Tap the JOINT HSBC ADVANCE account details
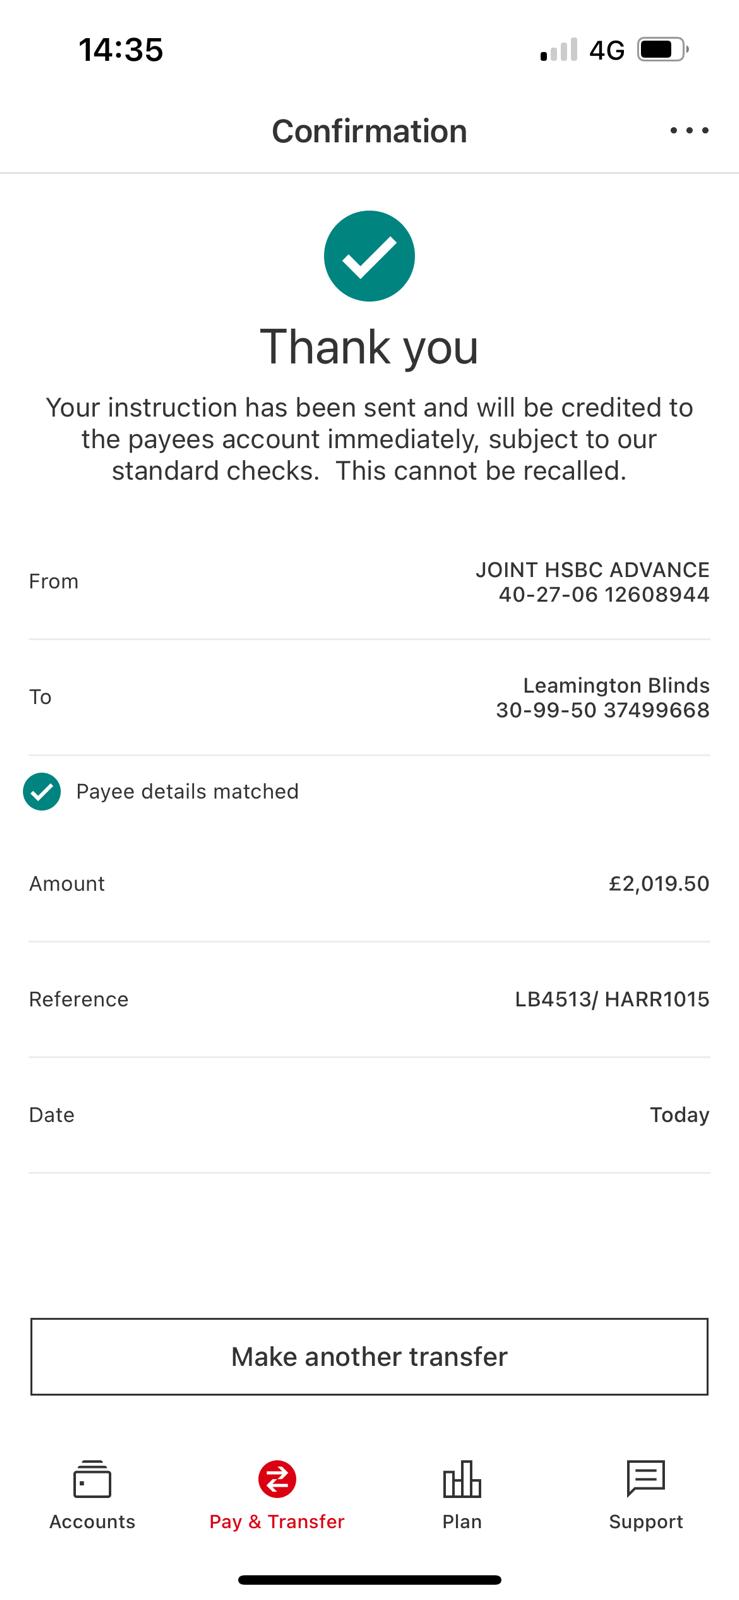Image resolution: width=739 pixels, height=1600 pixels. coord(593,582)
